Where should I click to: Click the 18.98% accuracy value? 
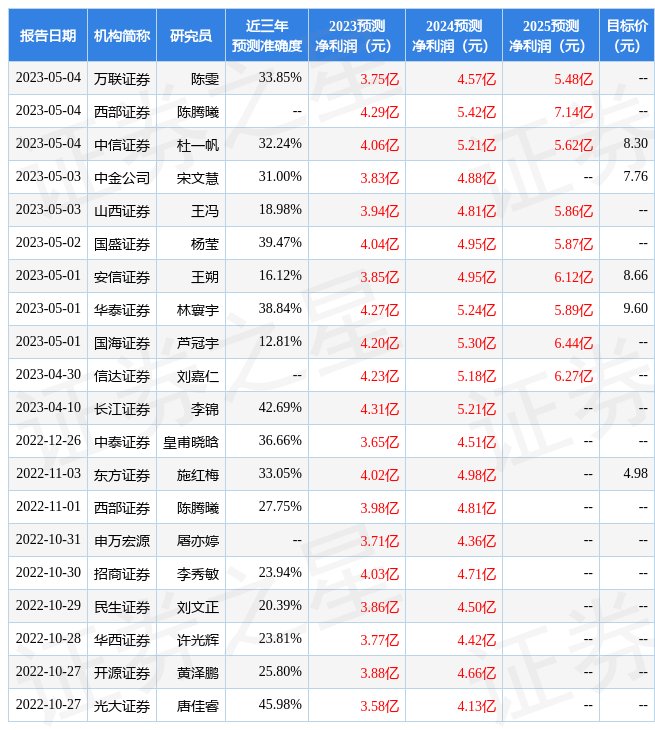pyautogui.click(x=280, y=210)
